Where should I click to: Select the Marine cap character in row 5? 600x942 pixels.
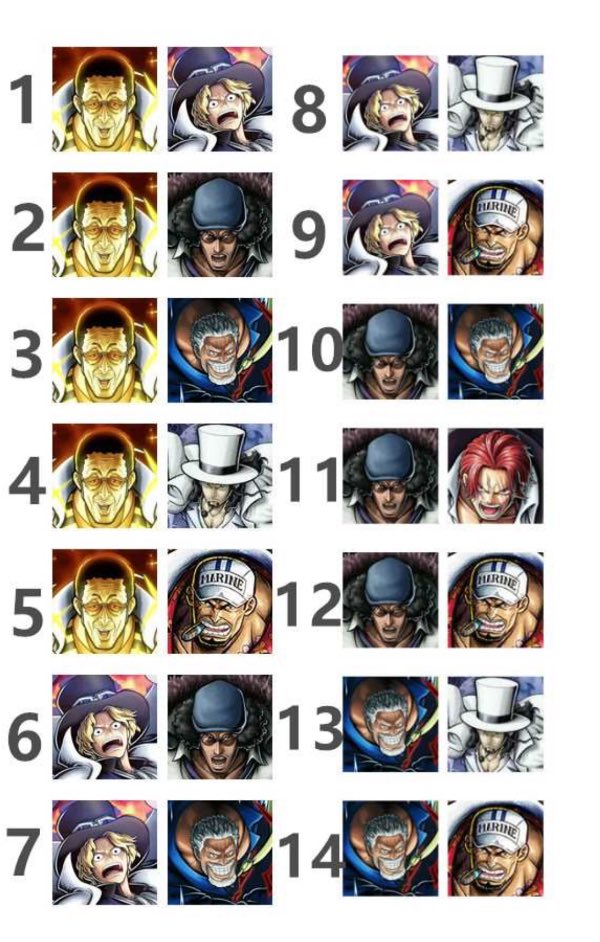(220, 601)
